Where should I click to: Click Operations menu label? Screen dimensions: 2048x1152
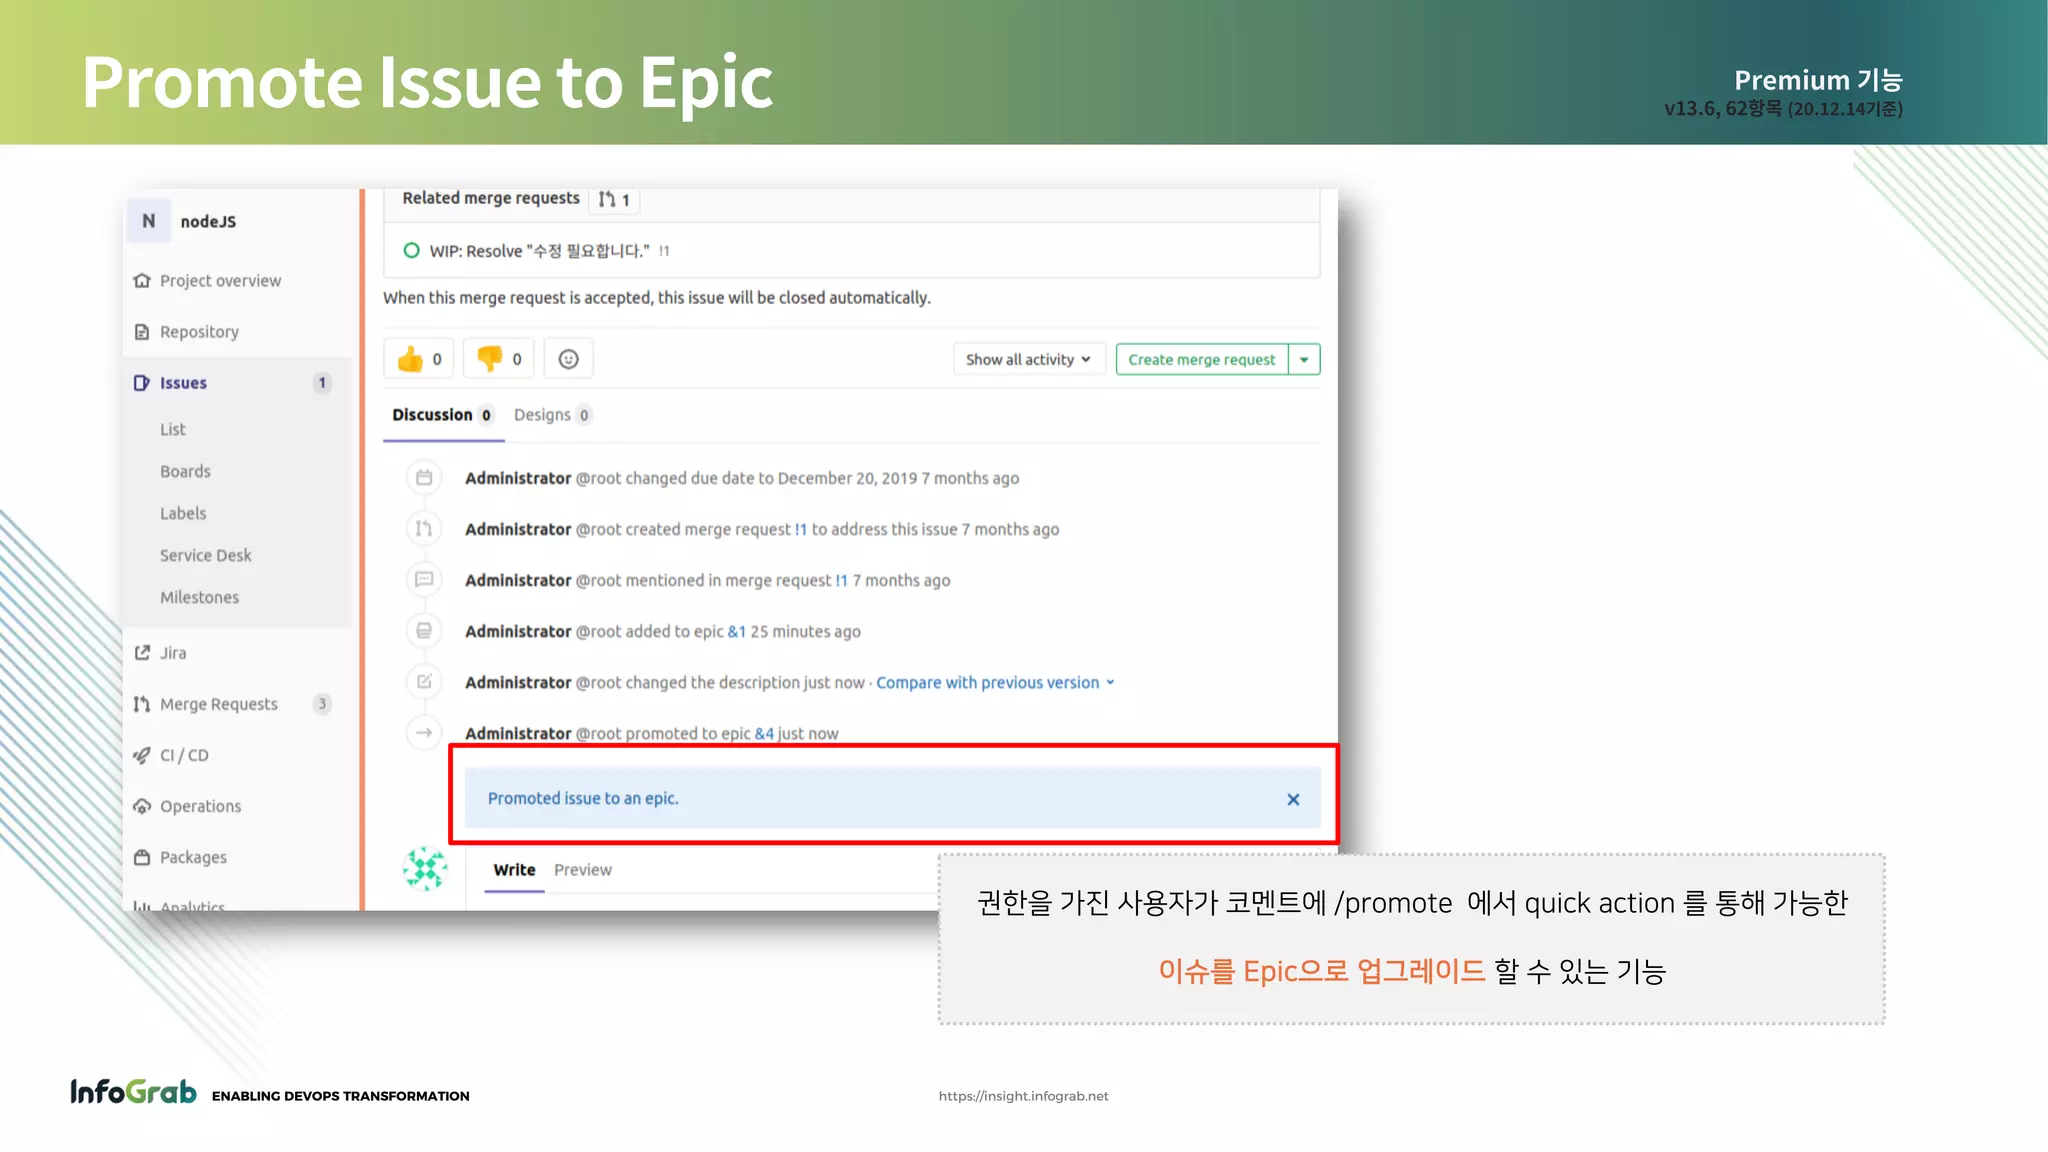(x=200, y=806)
